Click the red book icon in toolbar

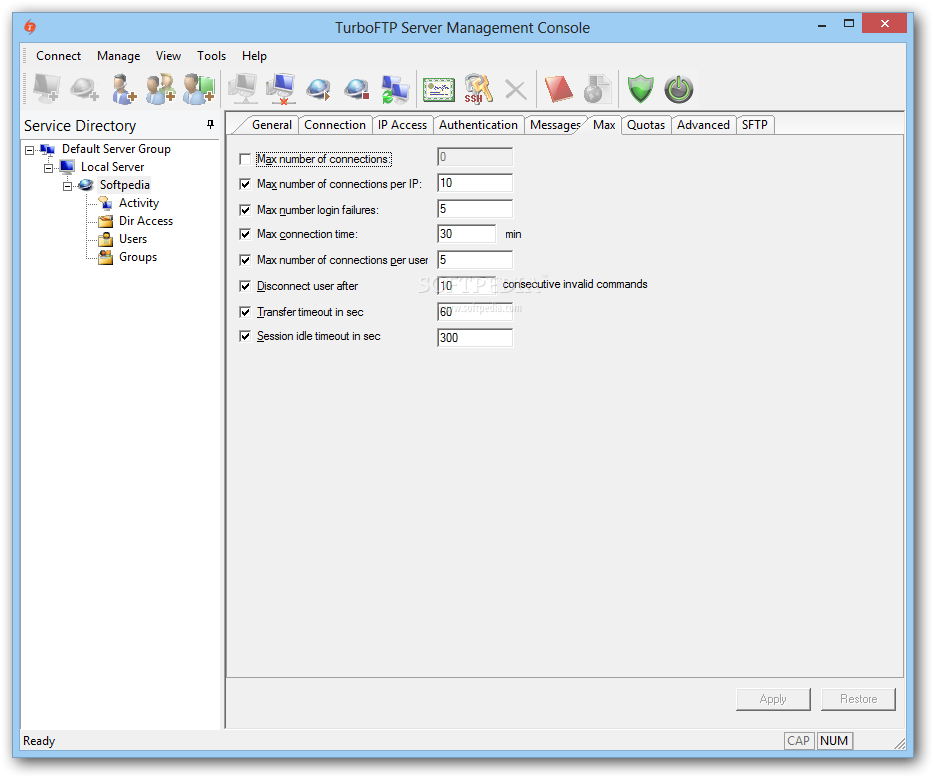559,89
